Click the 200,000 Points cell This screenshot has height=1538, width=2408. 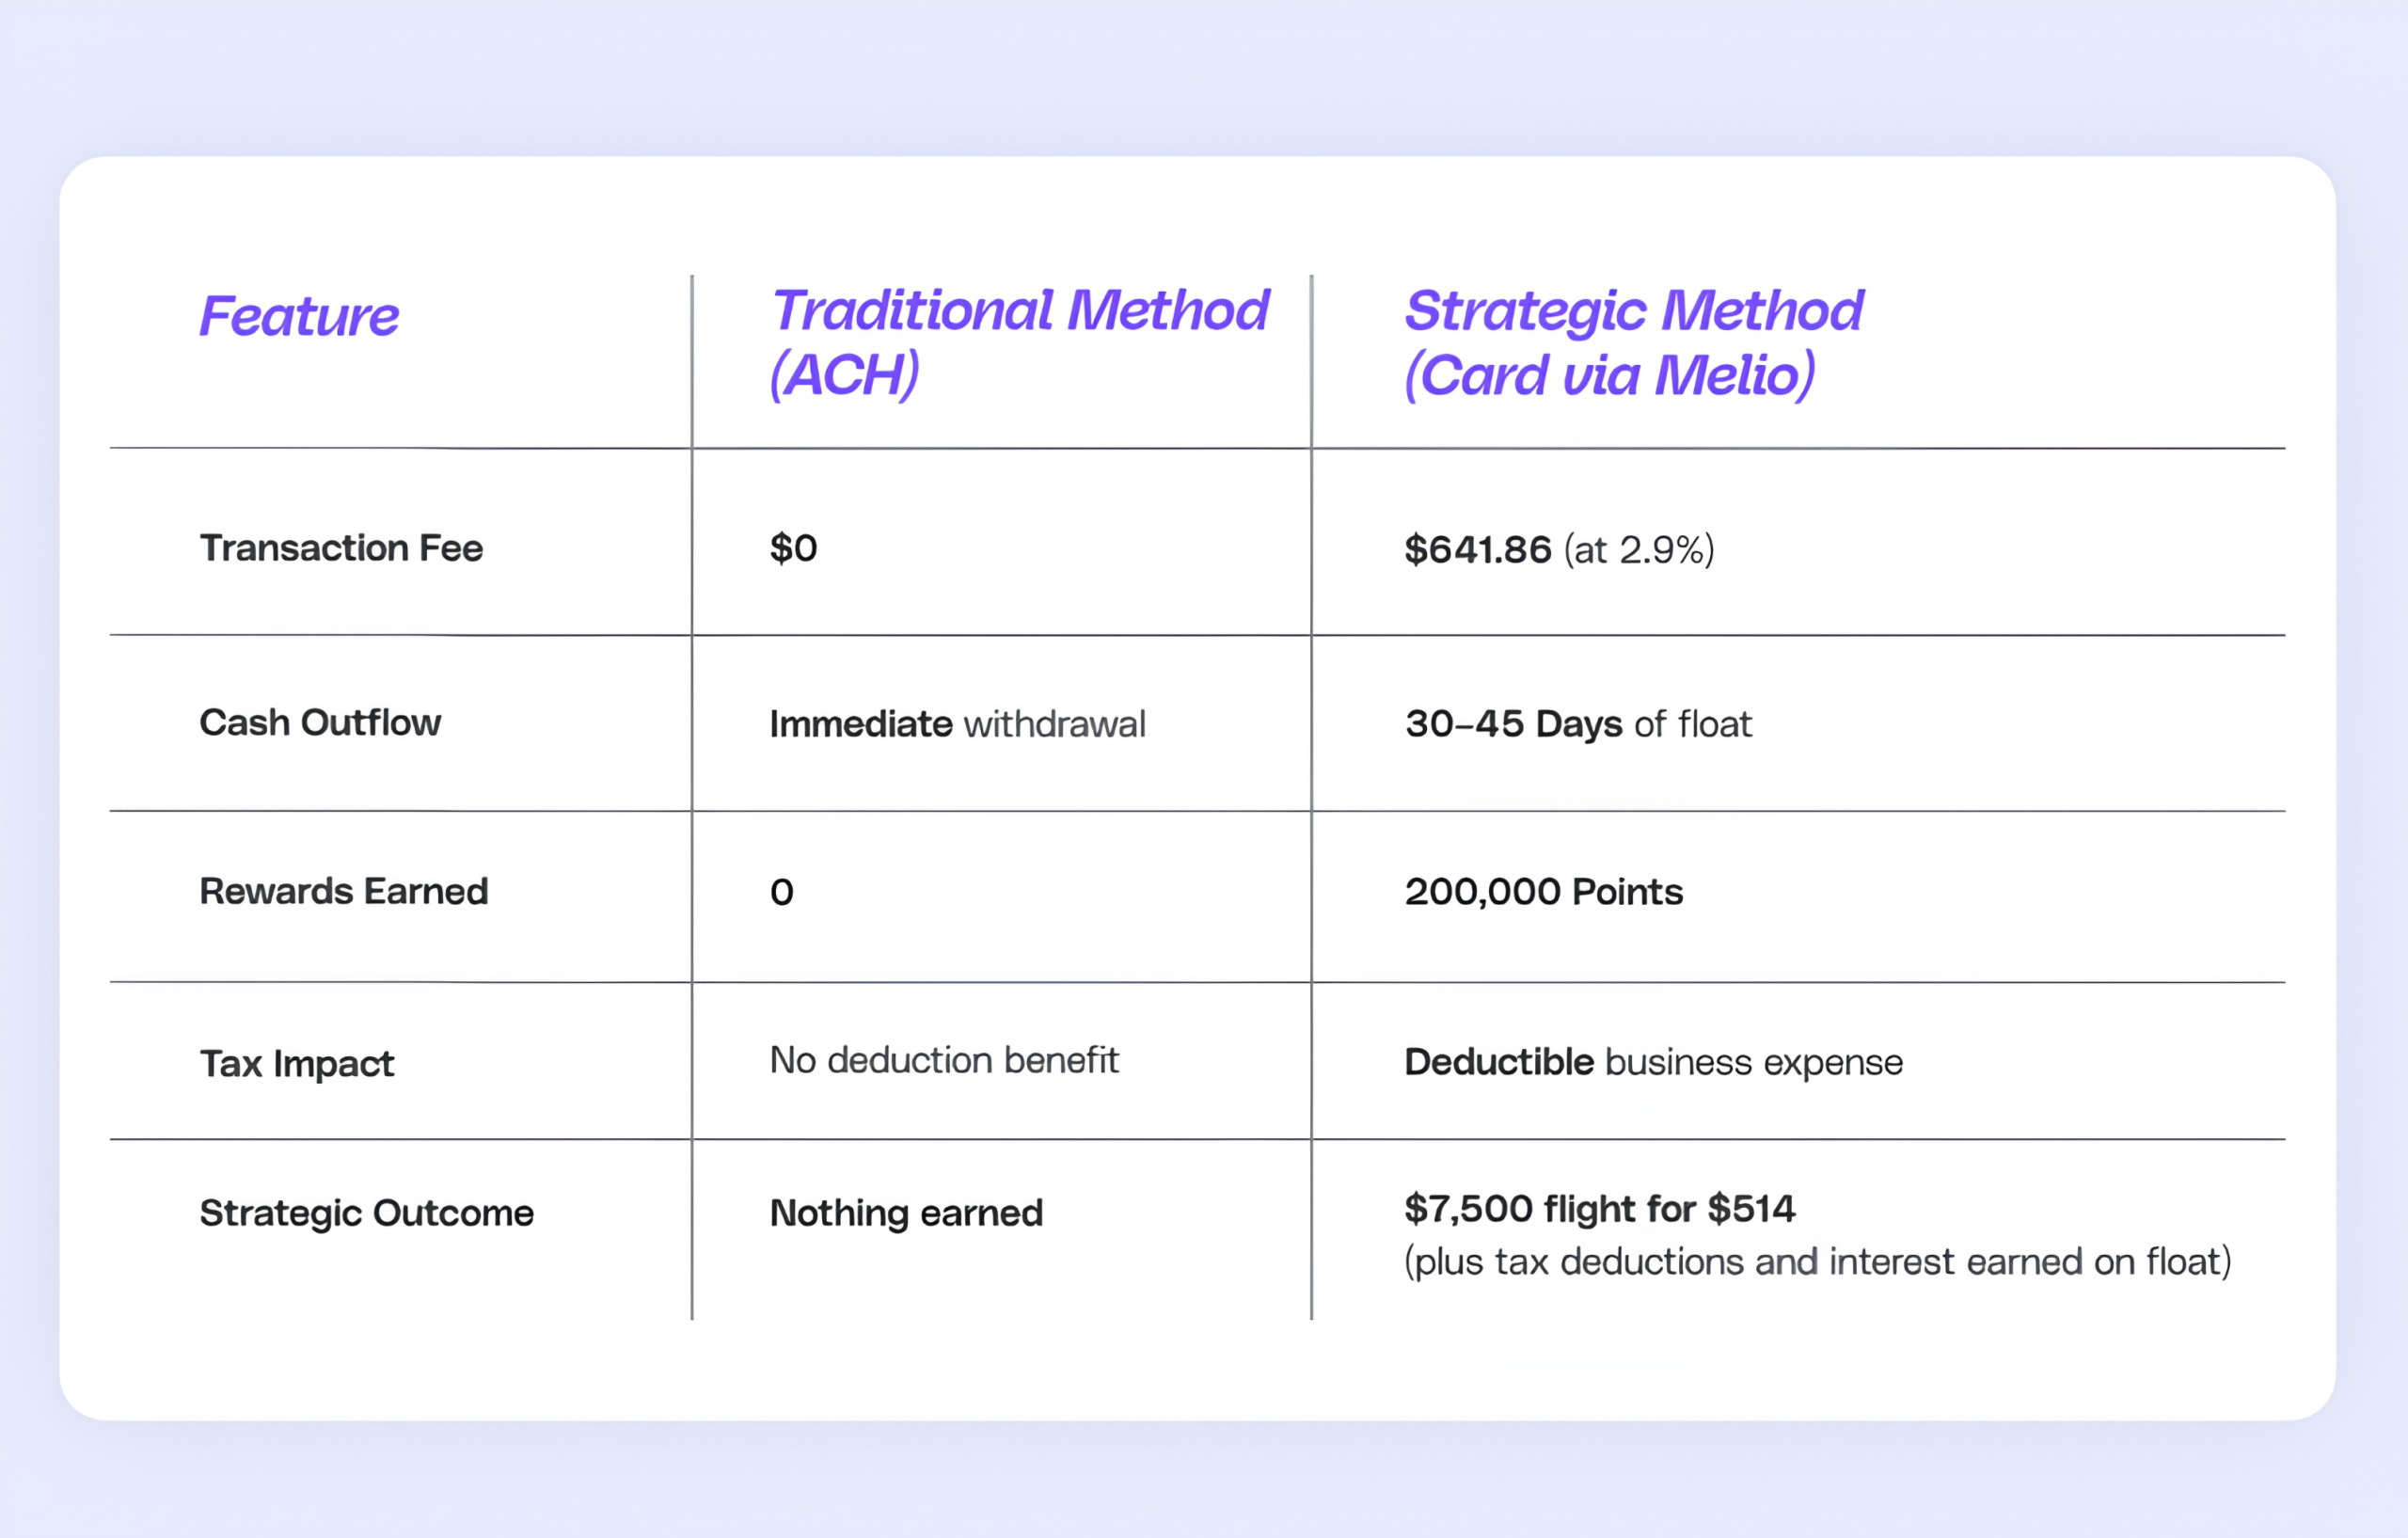1544,892
